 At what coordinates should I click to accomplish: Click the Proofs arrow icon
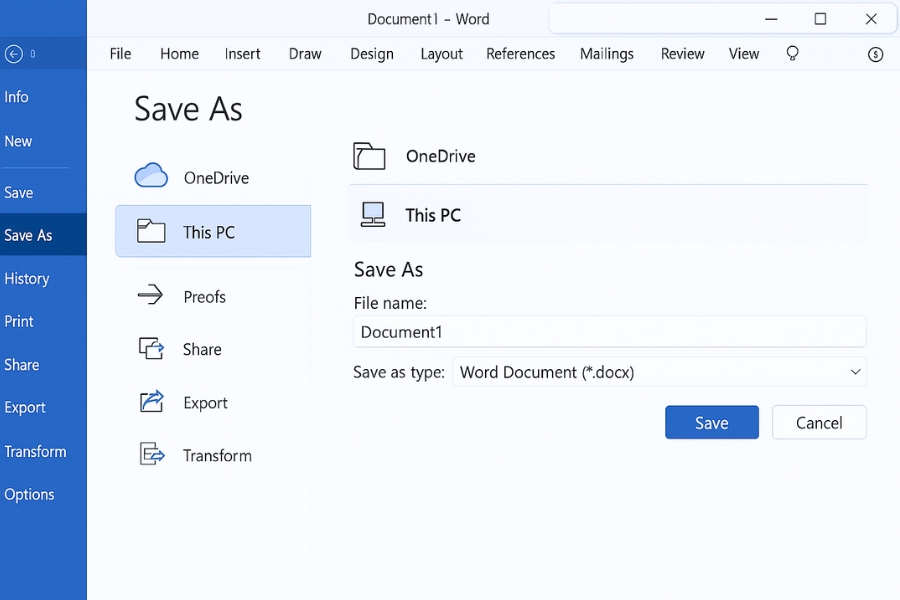click(150, 295)
